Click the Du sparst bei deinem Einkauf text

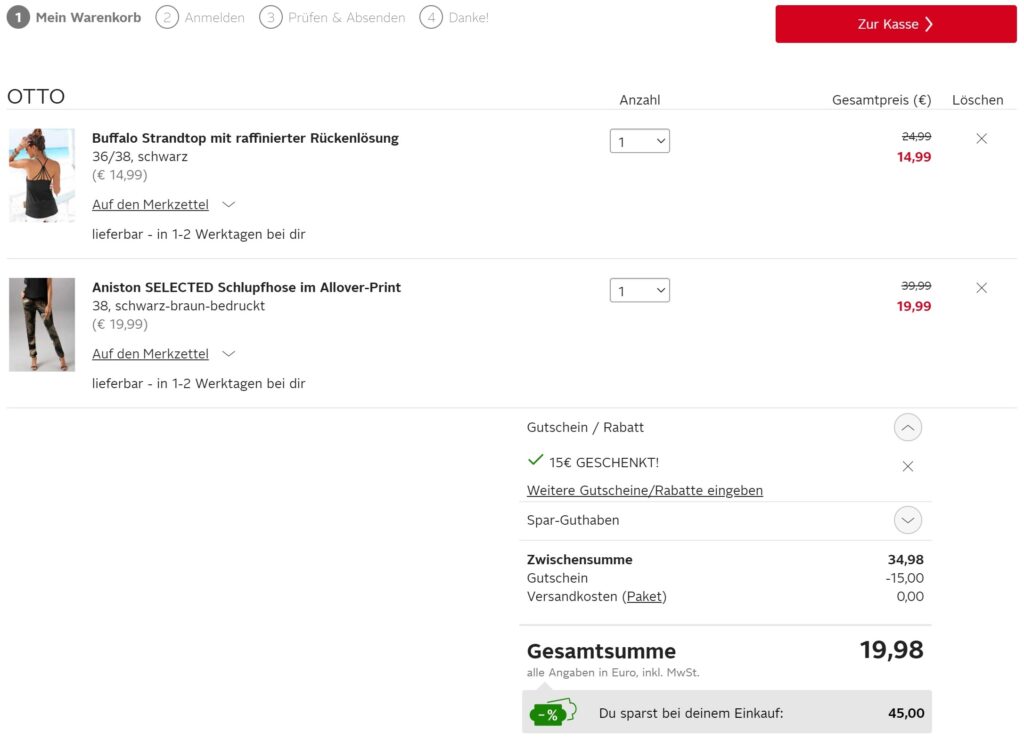coord(691,713)
